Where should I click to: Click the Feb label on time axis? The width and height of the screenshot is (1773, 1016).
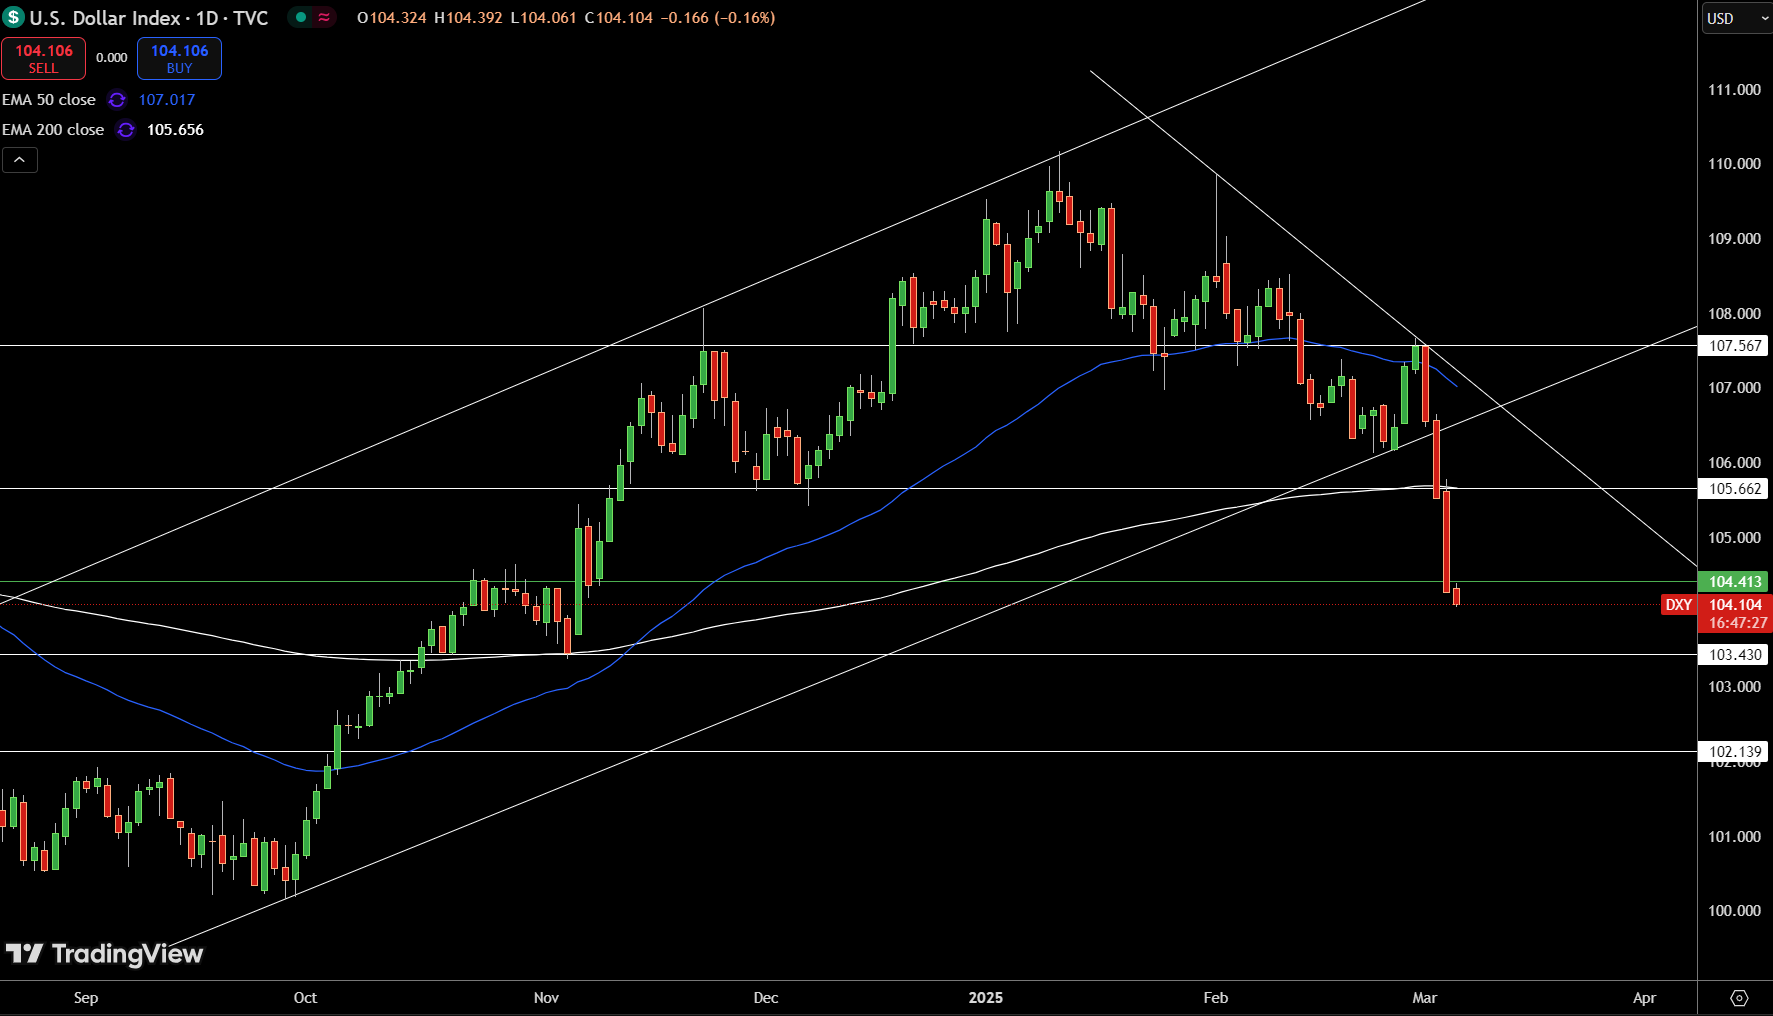pos(1215,998)
